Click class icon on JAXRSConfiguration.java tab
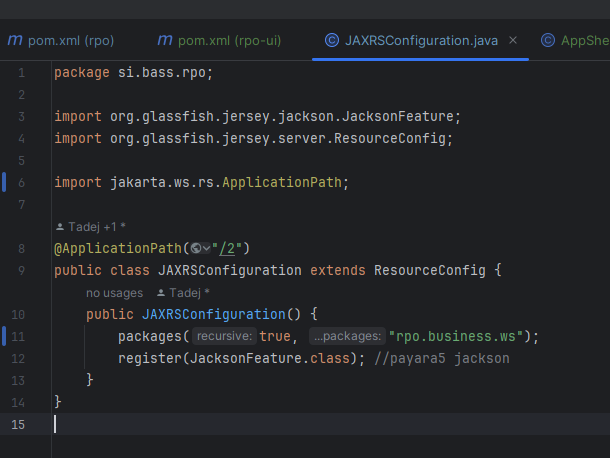This screenshot has height=458, width=610. [x=331, y=41]
